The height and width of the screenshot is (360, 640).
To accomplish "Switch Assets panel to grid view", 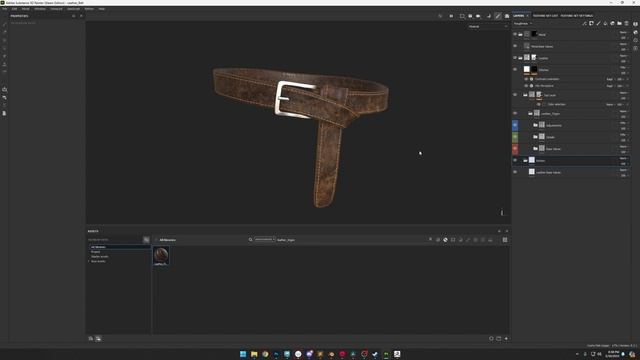I will point(505,240).
